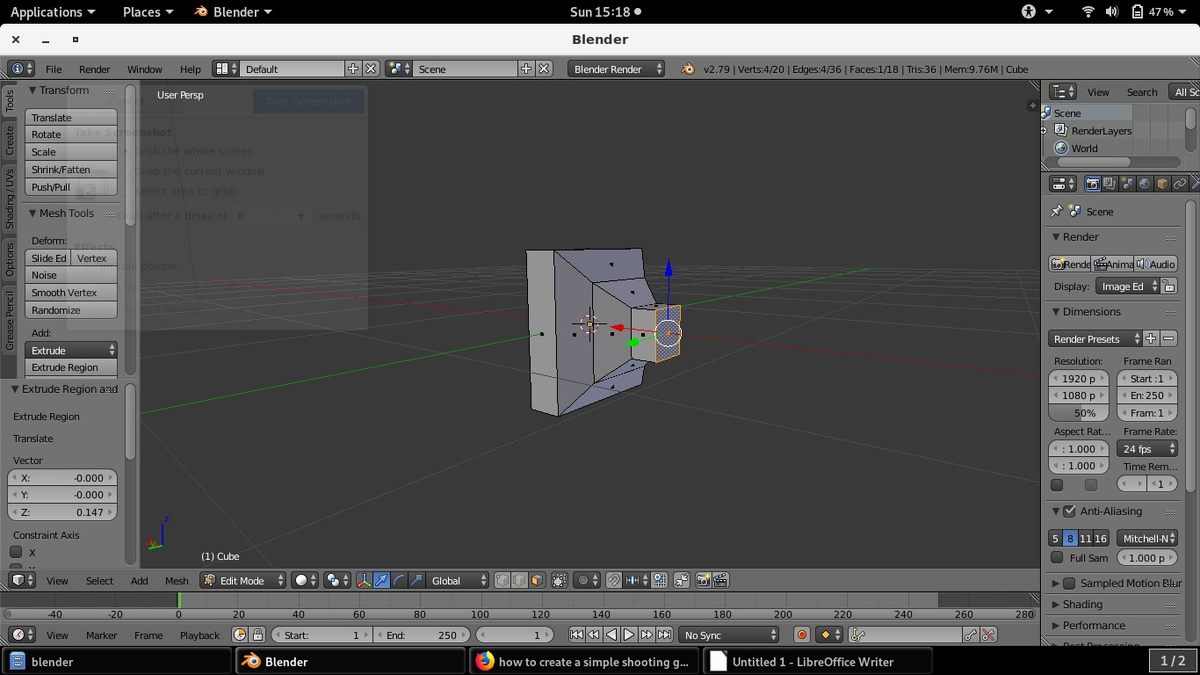This screenshot has height=675, width=1200.
Task: Click the Z vector value field 0.147
Action: coord(63,512)
